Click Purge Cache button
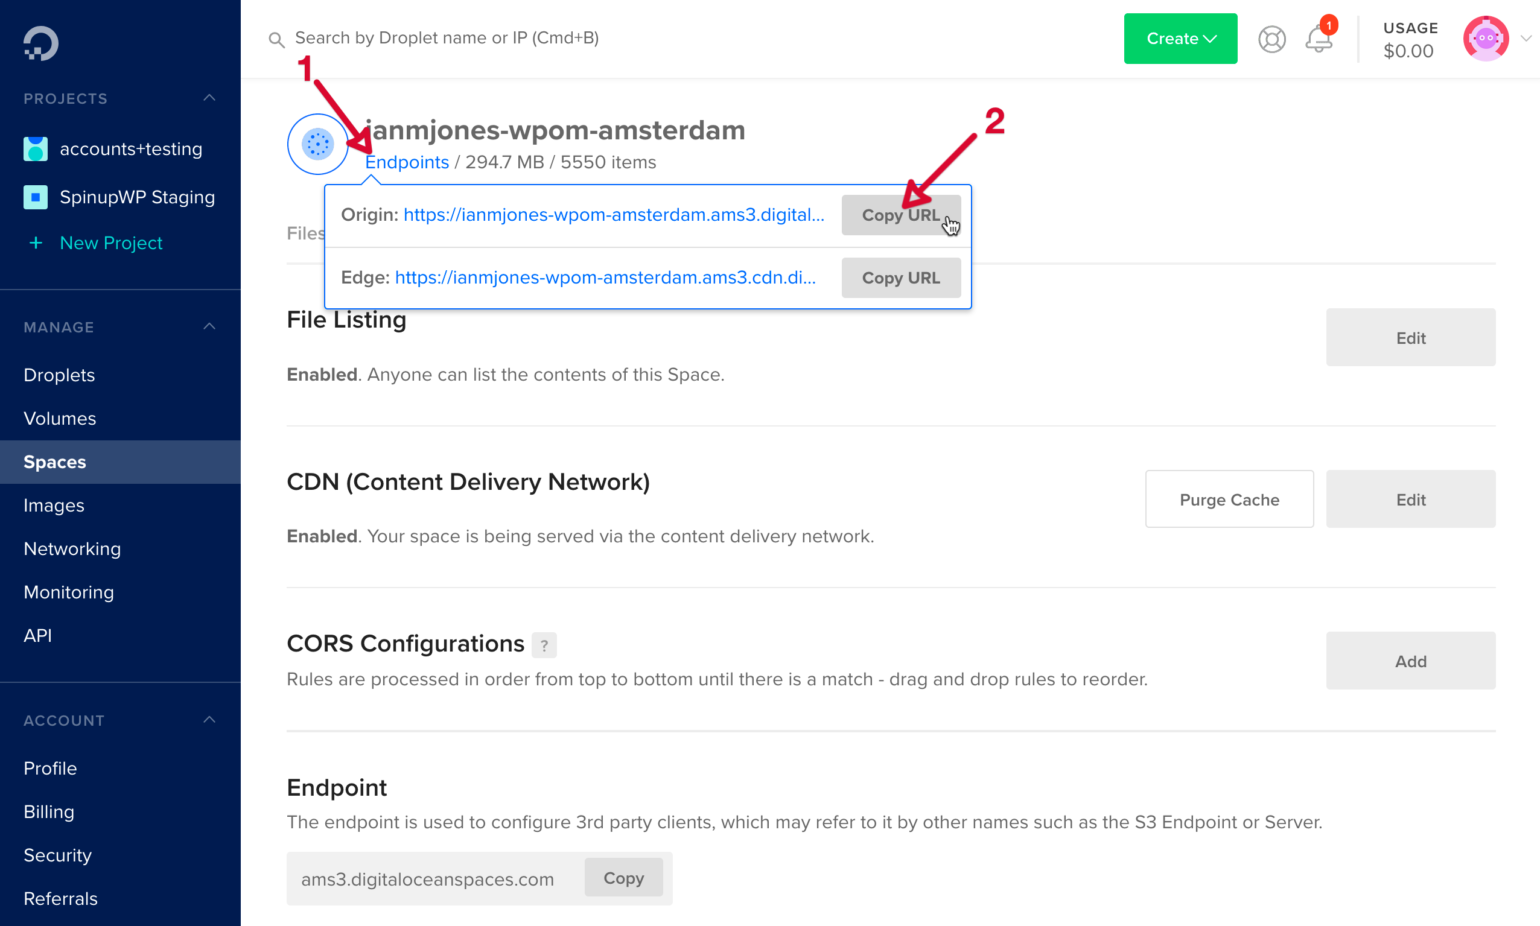The image size is (1540, 926). click(x=1229, y=499)
